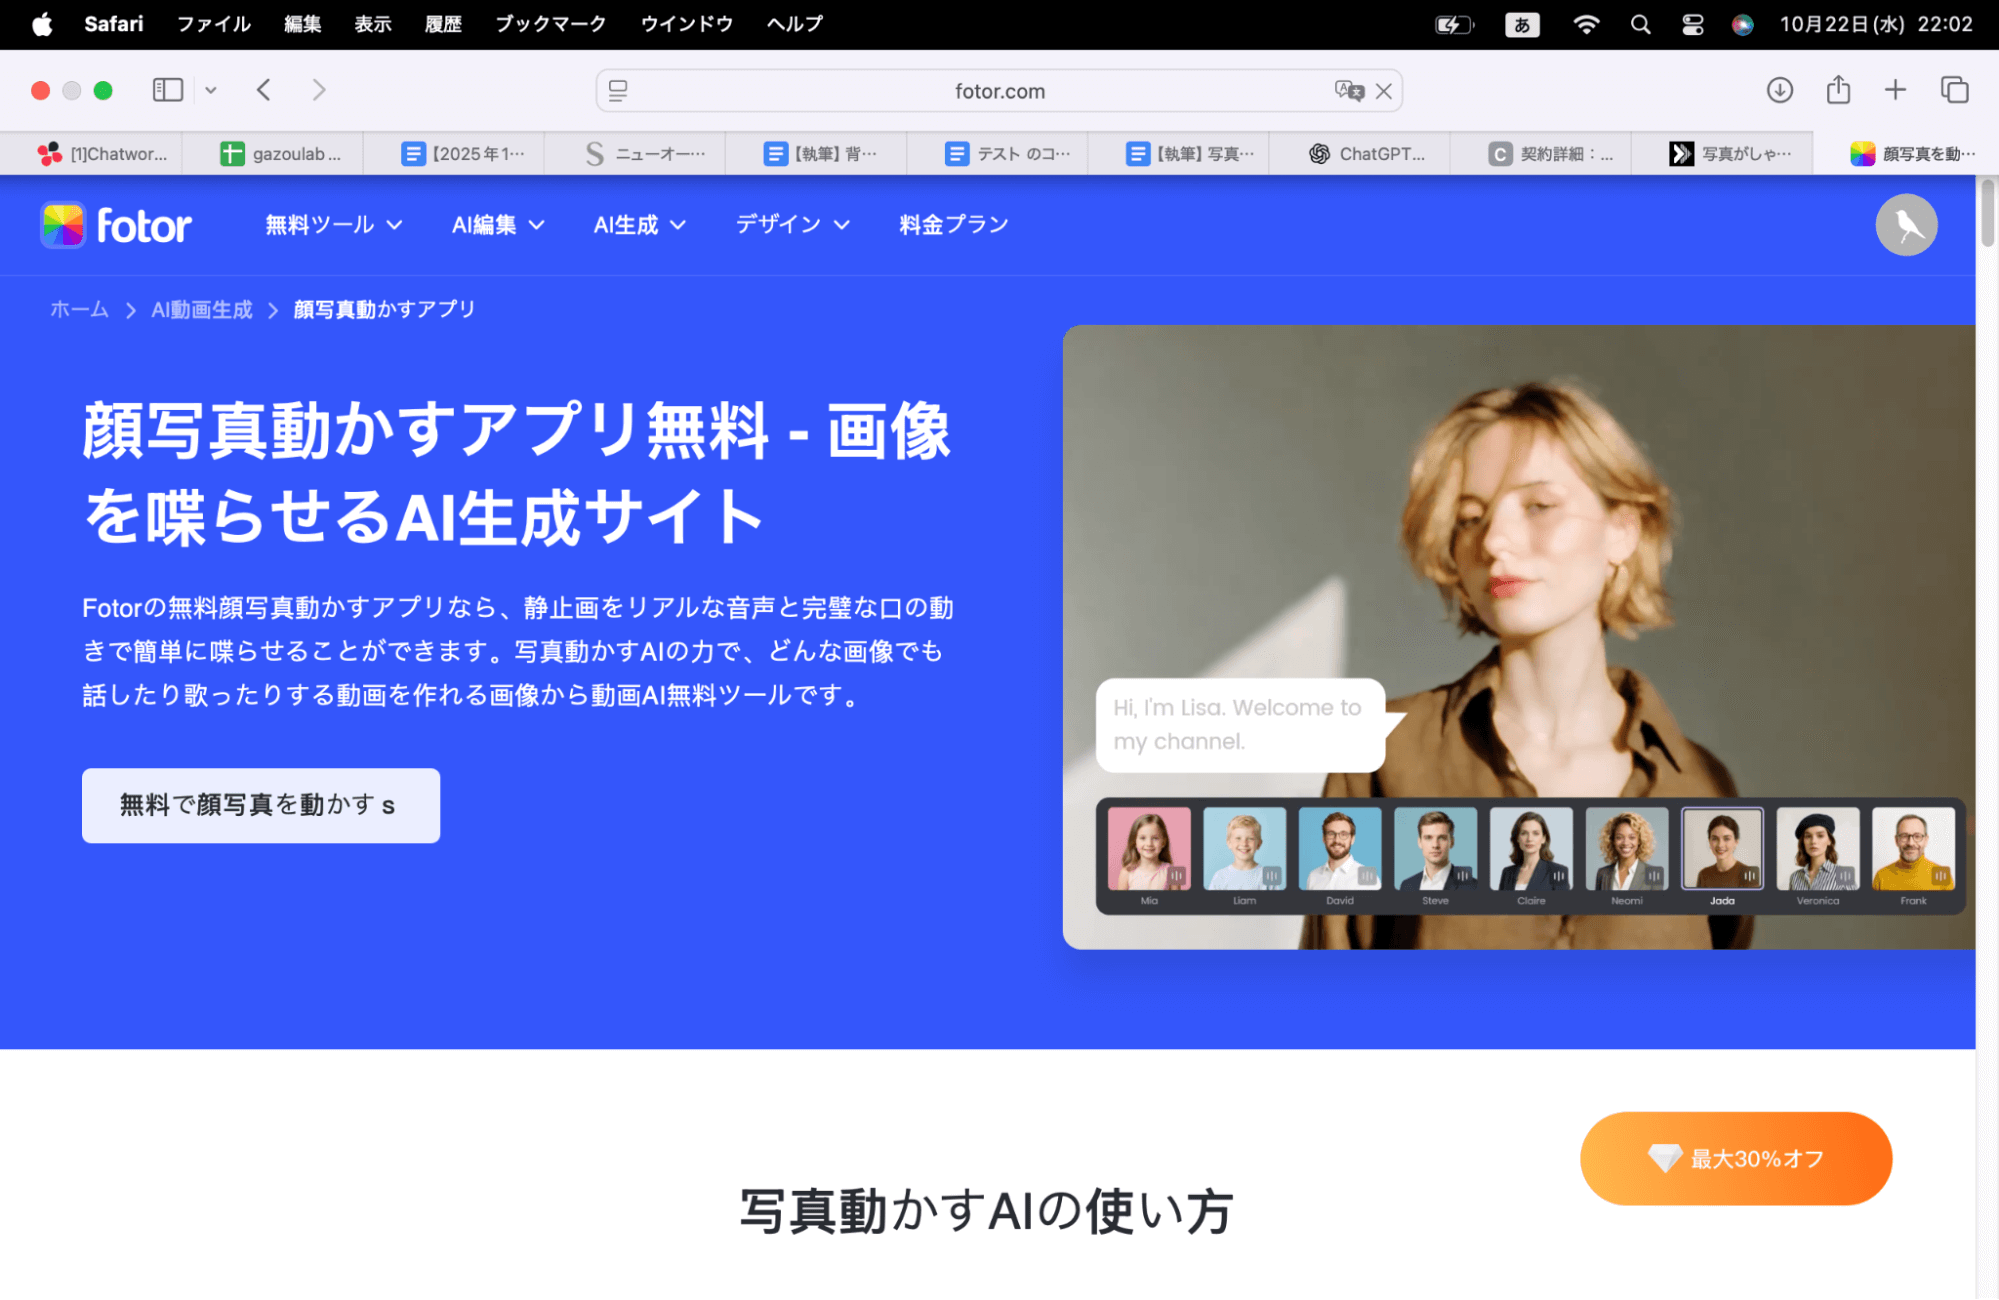The width and height of the screenshot is (1999, 1300).
Task: Select the Jada avatar thumbnail
Action: 1722,847
